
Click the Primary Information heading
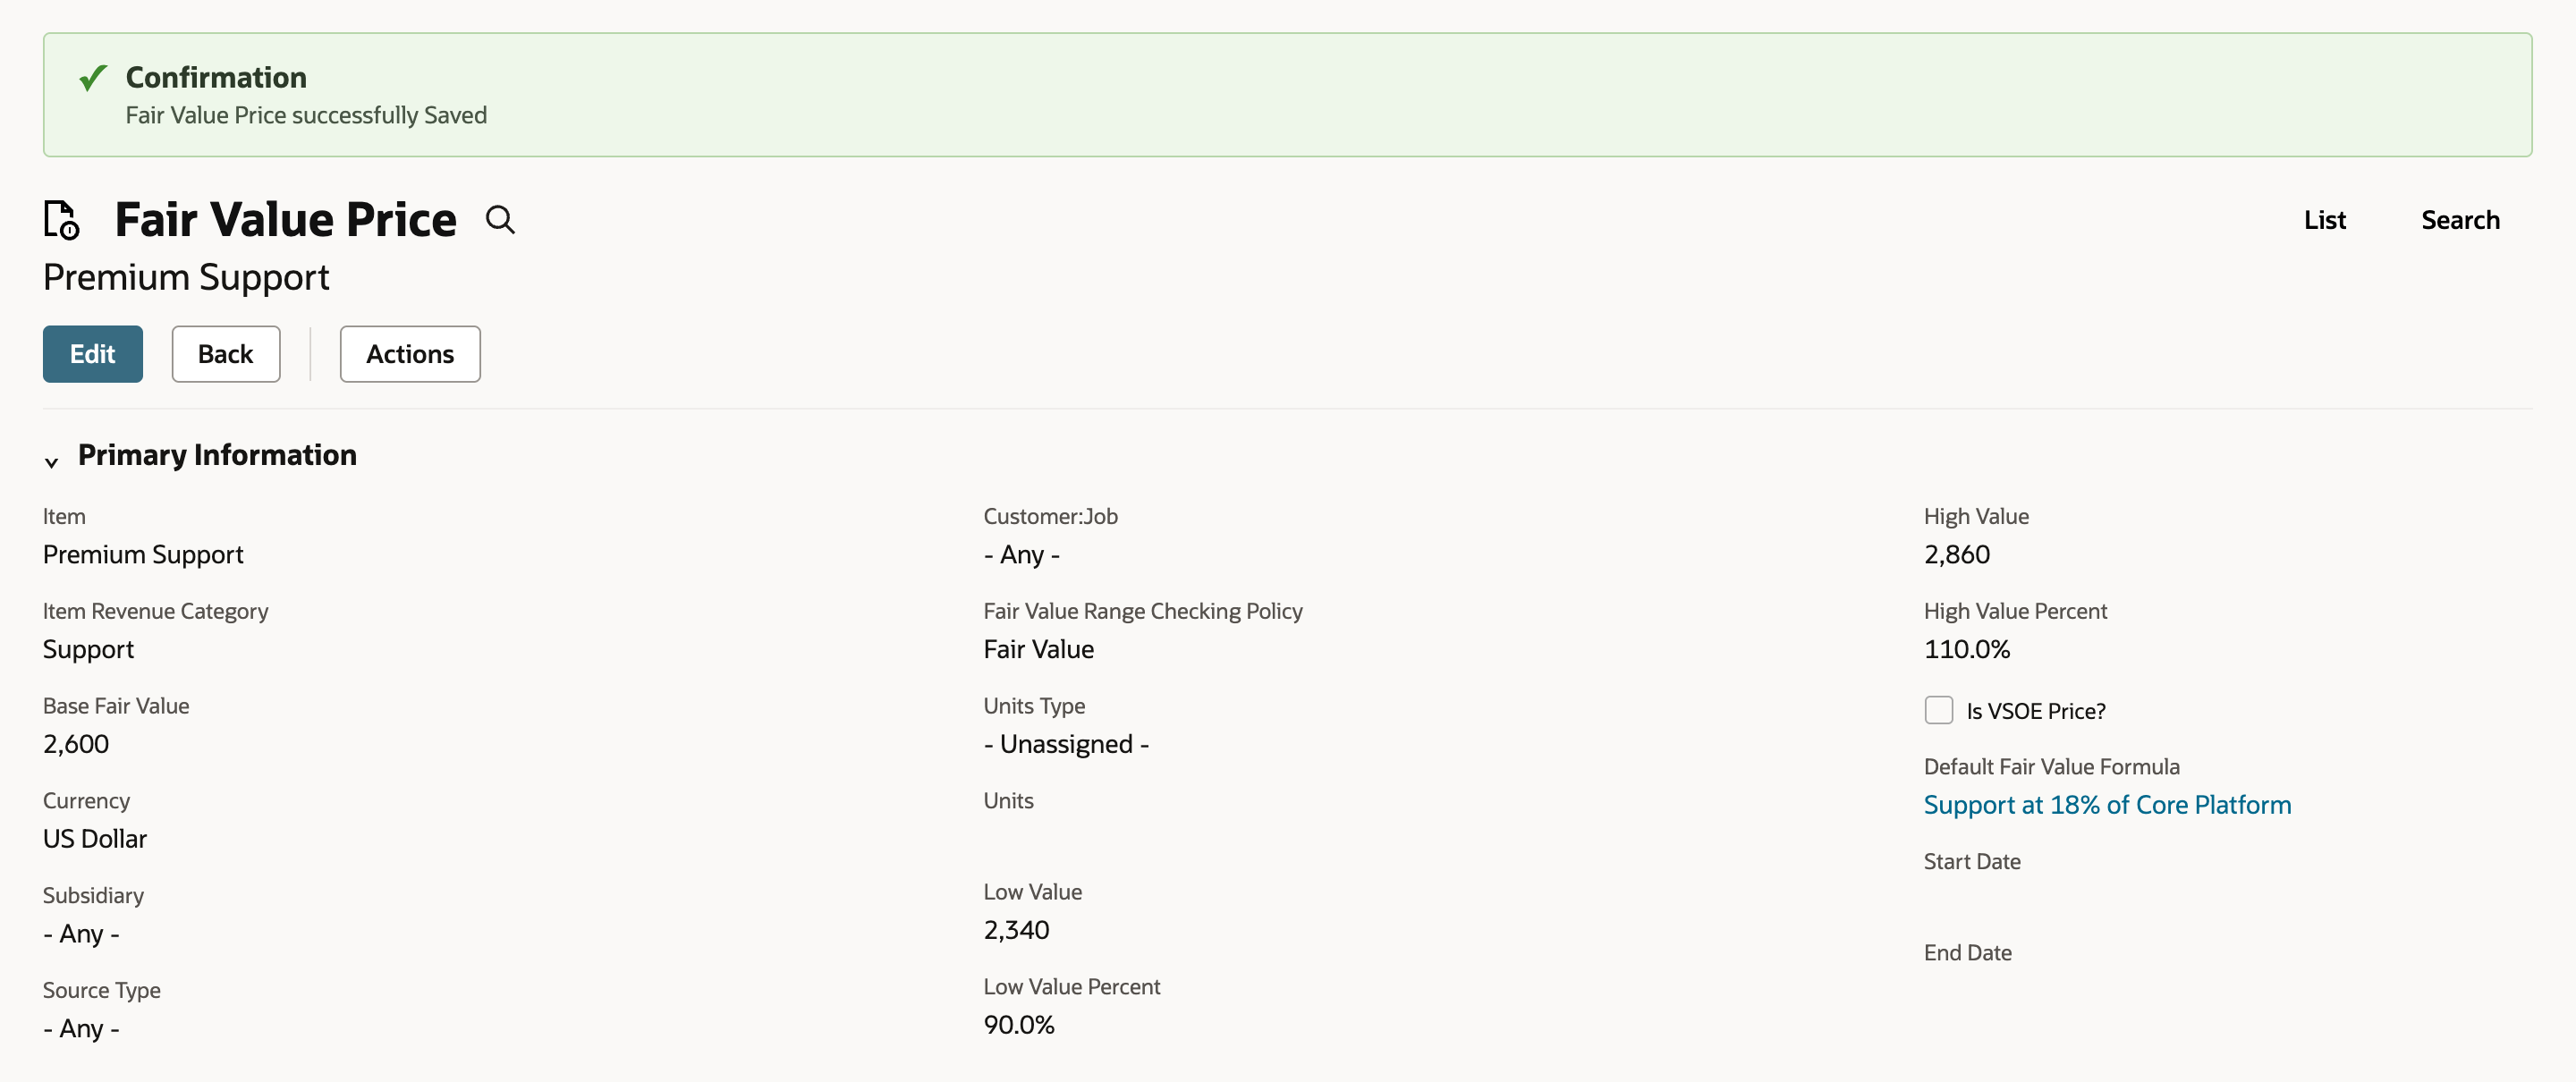[x=217, y=455]
